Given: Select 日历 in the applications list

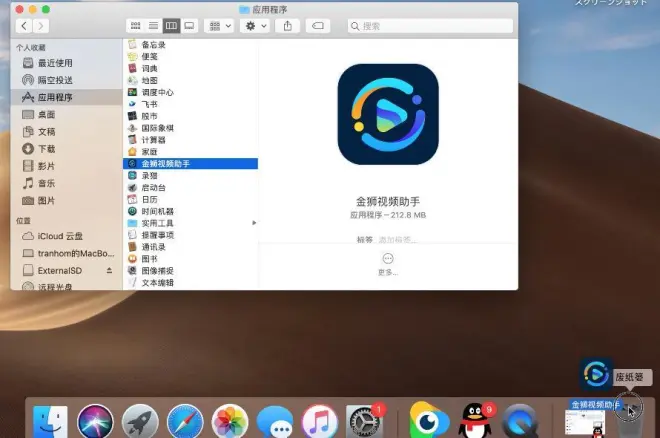Looking at the screenshot, I should (190, 199).
